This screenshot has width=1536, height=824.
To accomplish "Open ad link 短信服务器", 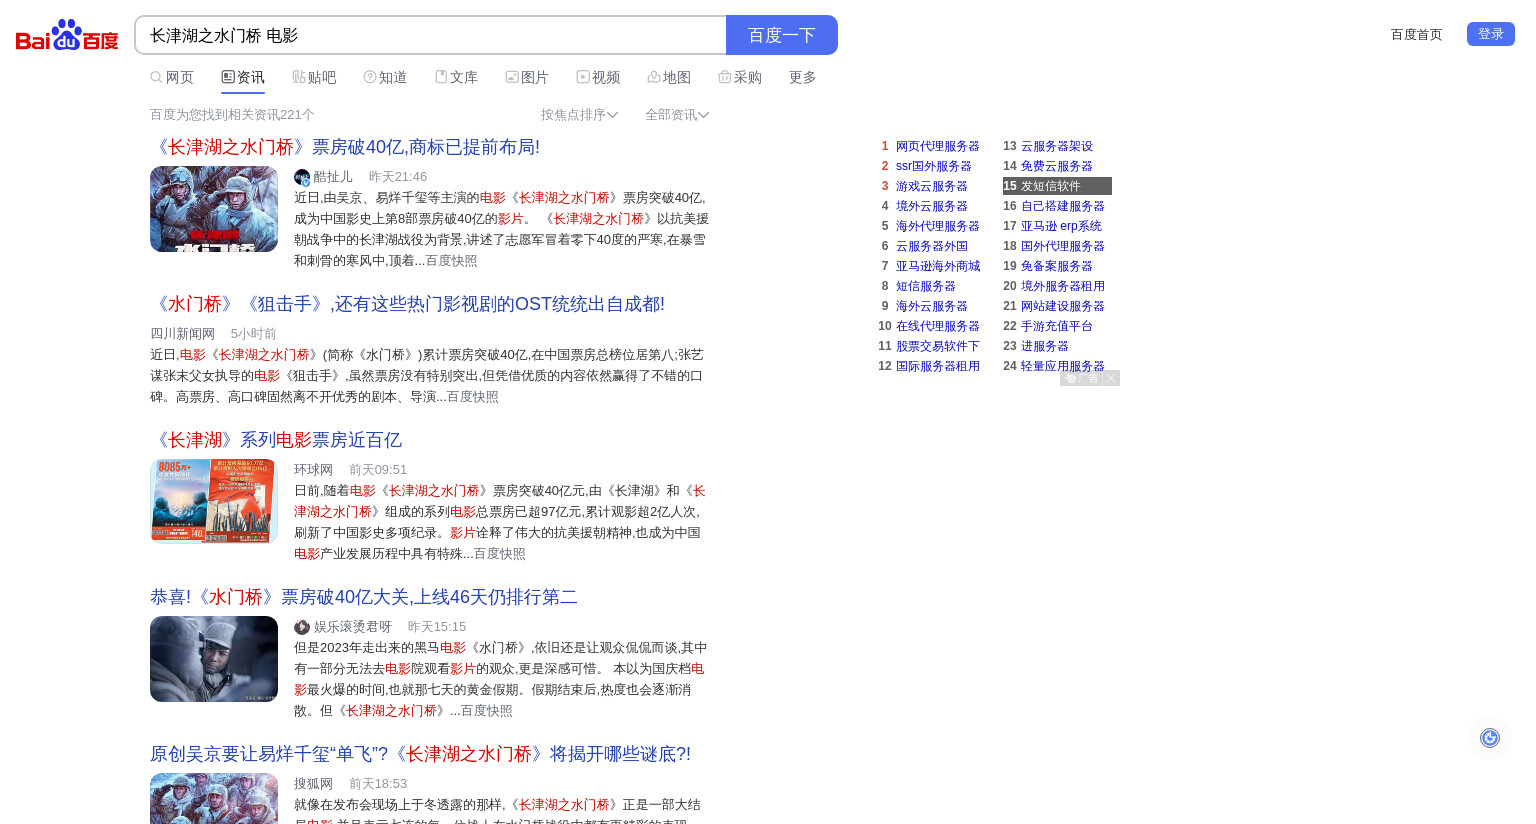I will (x=926, y=286).
